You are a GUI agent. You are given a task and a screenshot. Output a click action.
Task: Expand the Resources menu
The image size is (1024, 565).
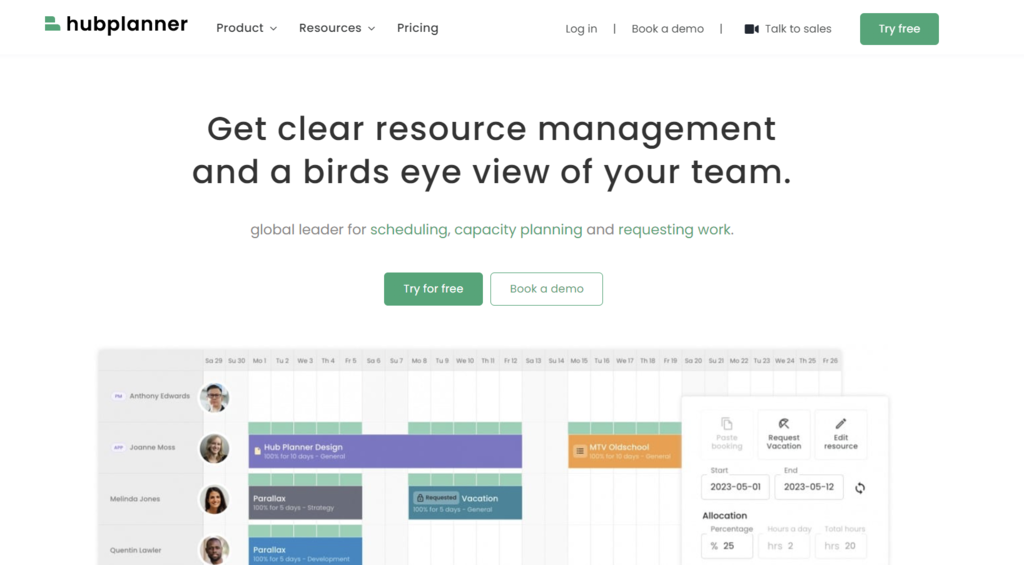pos(337,28)
